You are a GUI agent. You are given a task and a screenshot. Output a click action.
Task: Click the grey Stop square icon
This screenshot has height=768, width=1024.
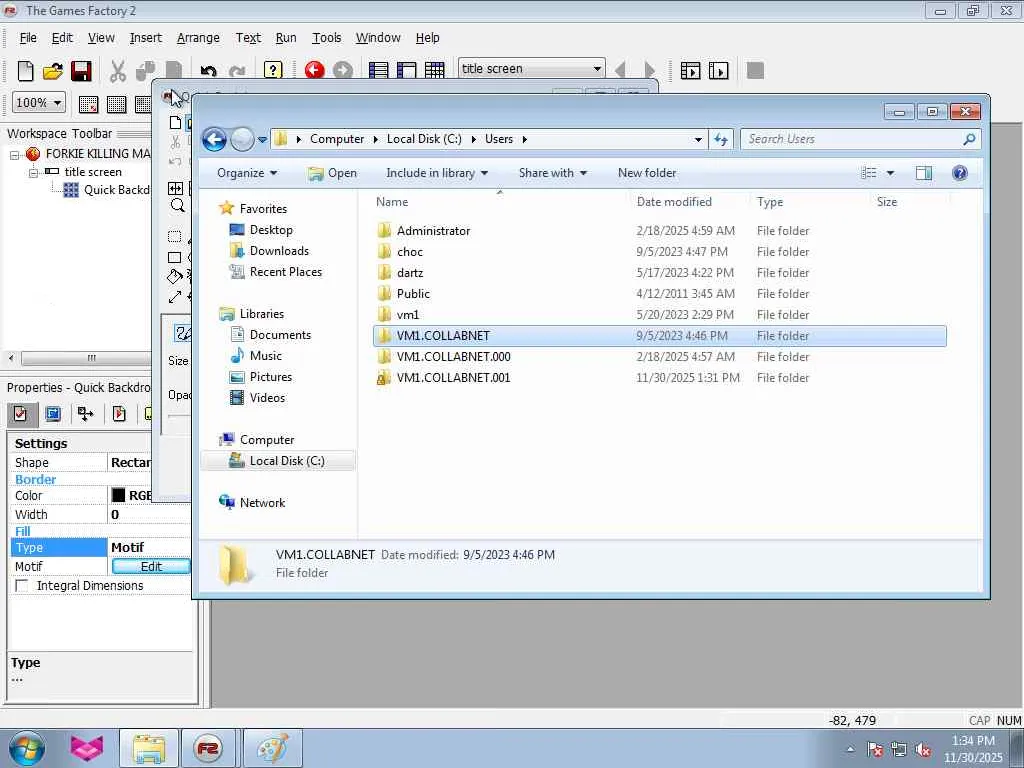coord(755,70)
